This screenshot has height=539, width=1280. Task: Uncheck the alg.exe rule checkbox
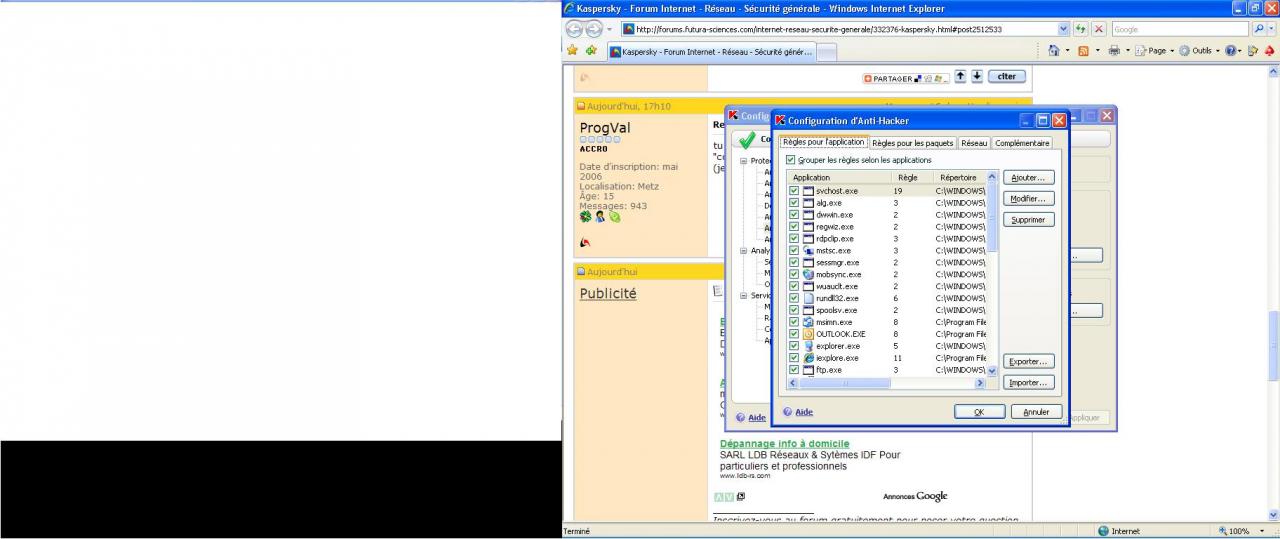pyautogui.click(x=794, y=202)
